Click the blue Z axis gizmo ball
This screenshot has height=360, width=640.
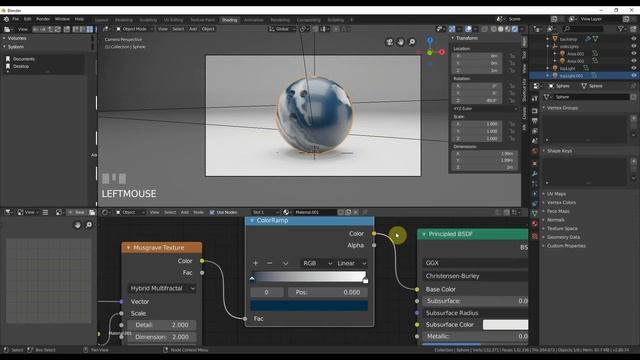click(x=430, y=40)
